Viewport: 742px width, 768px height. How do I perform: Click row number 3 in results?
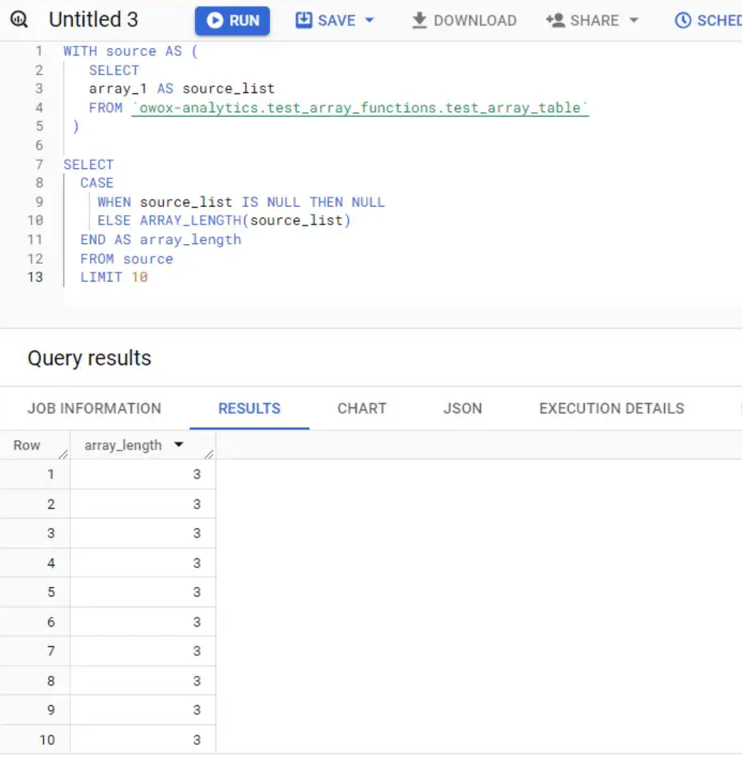(x=51, y=533)
